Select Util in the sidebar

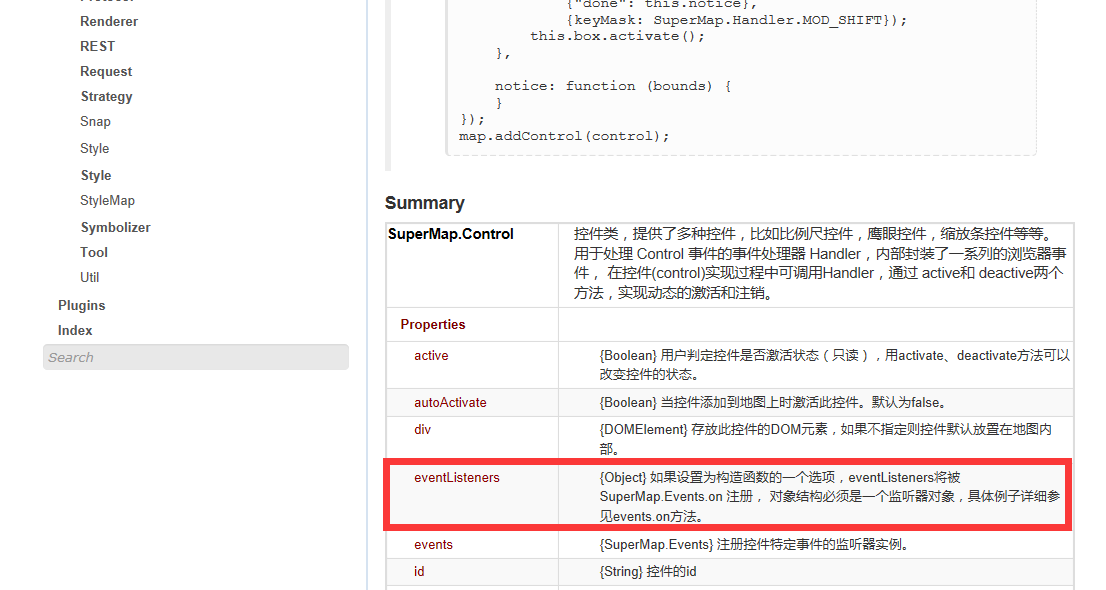[x=90, y=278]
